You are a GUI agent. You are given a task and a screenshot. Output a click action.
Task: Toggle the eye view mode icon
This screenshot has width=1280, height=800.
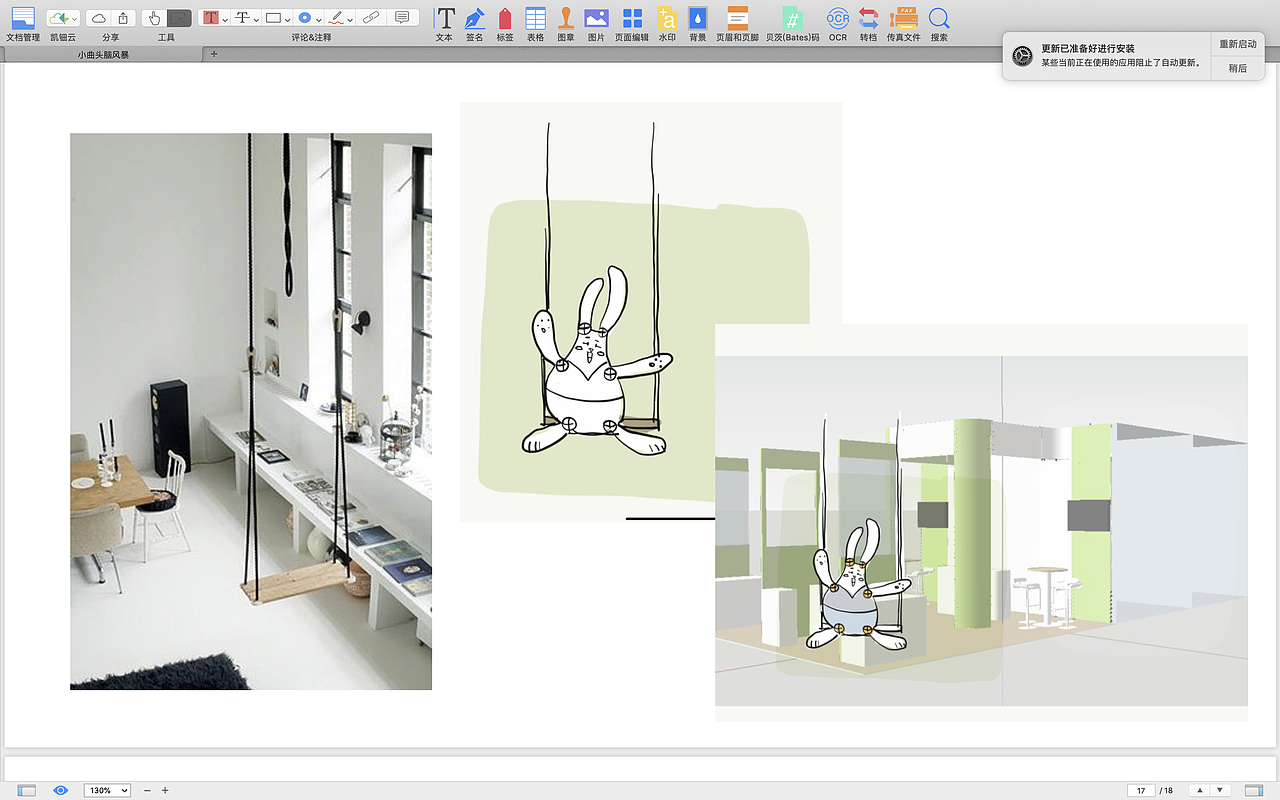61,790
